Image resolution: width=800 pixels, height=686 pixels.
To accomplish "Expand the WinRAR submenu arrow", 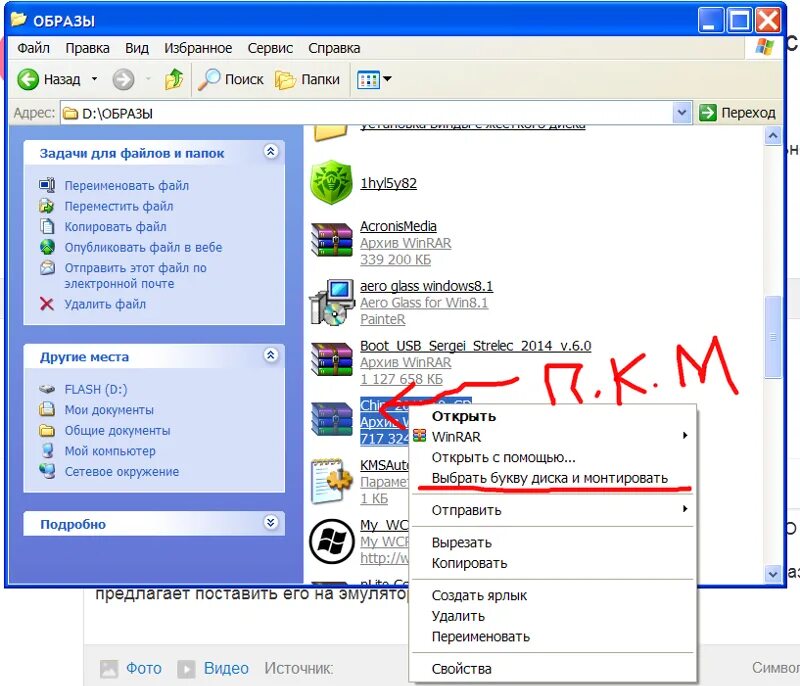I will [685, 435].
